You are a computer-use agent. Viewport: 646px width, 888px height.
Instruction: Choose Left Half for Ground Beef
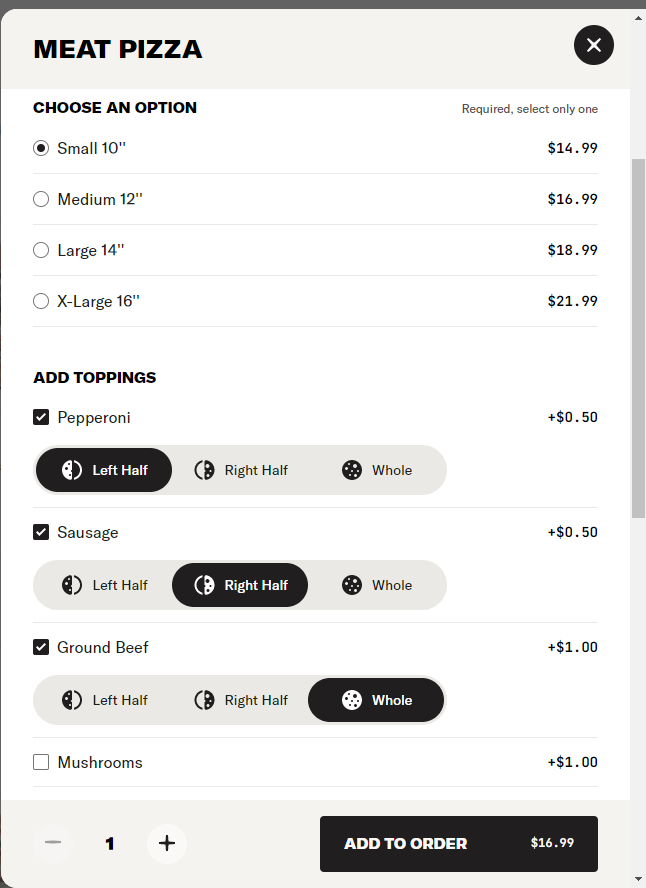click(x=104, y=700)
